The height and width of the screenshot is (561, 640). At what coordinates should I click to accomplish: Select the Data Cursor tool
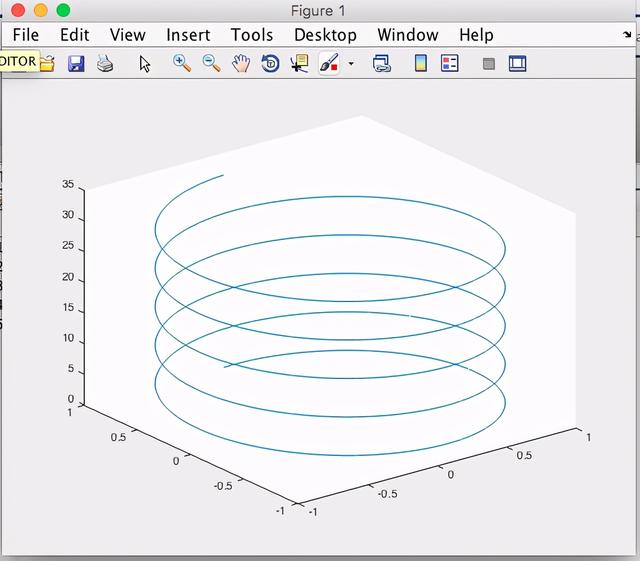point(300,64)
